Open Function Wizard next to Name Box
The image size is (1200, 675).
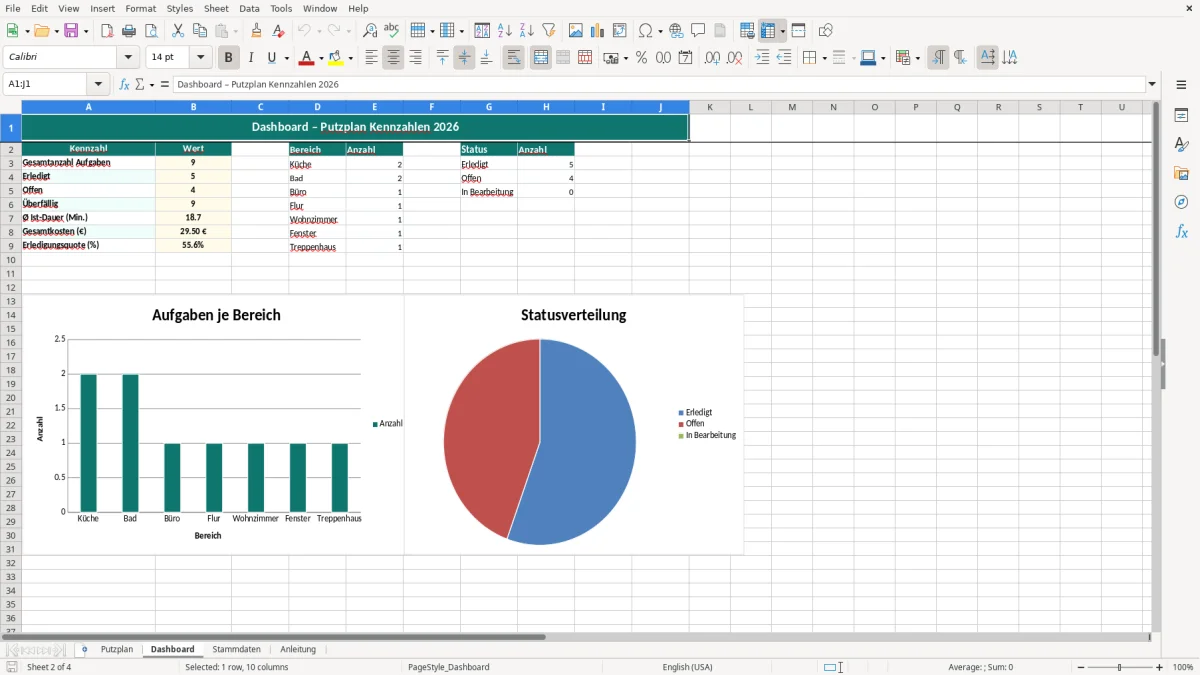(x=125, y=84)
